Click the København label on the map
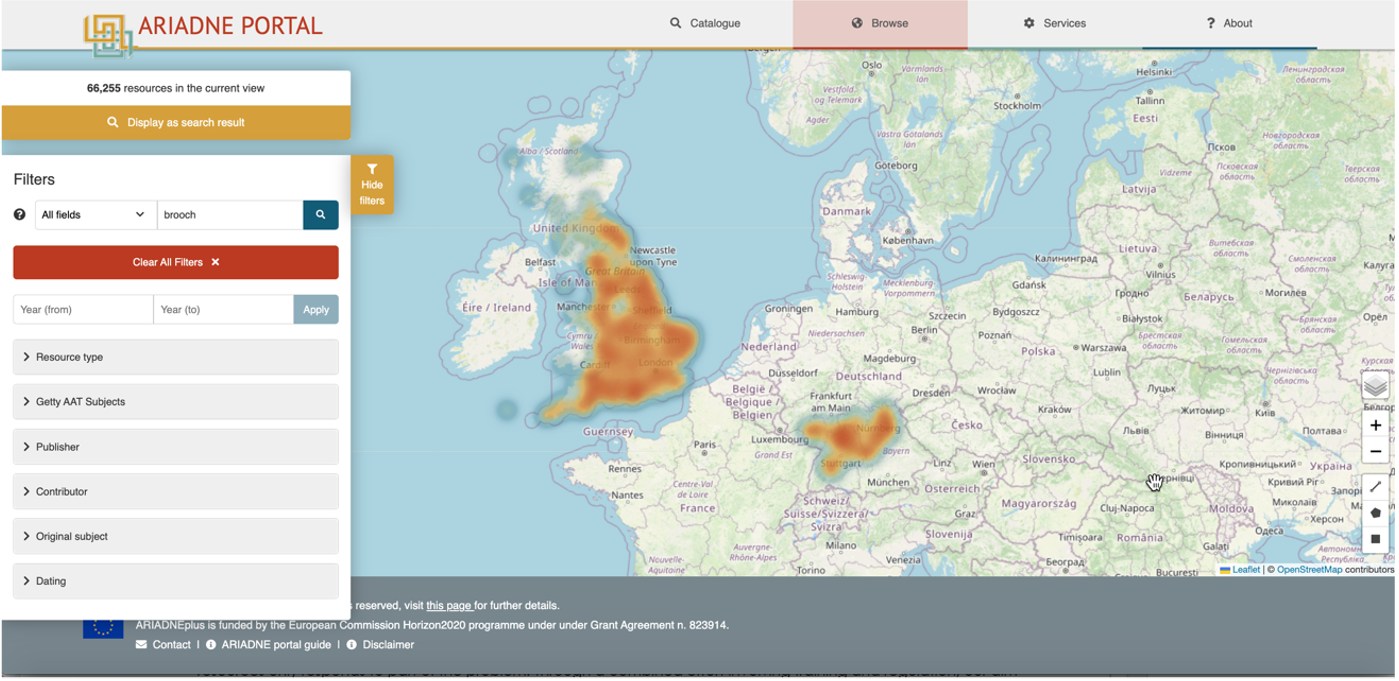The image size is (1399, 681). tap(908, 240)
